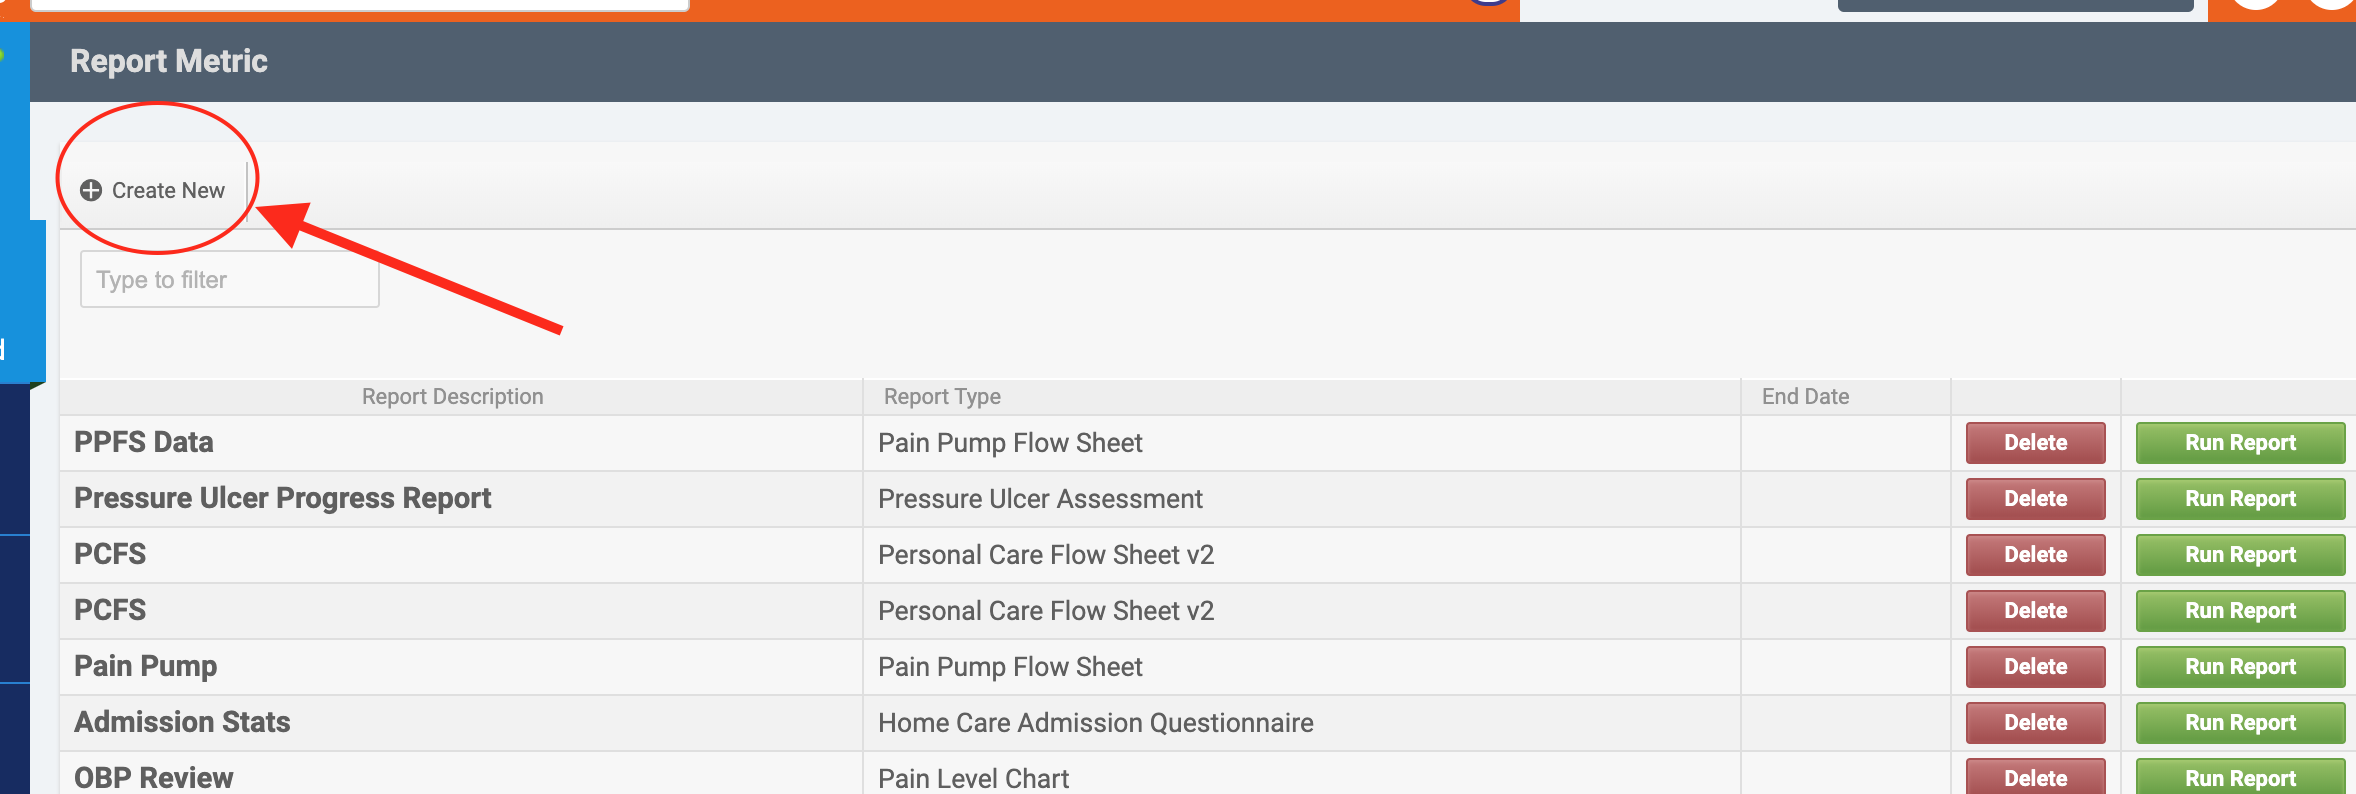
Task: Click the End Date column header
Action: (x=1805, y=396)
